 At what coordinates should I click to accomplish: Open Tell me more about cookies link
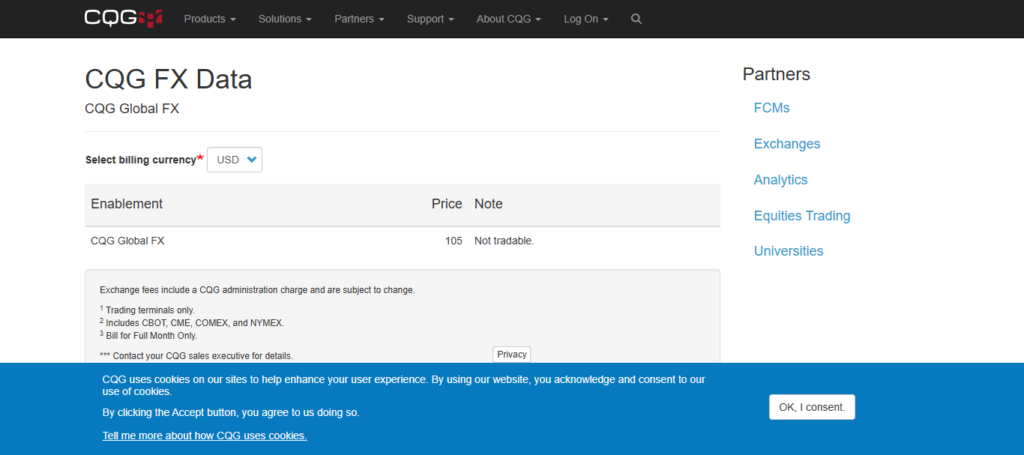coord(204,436)
